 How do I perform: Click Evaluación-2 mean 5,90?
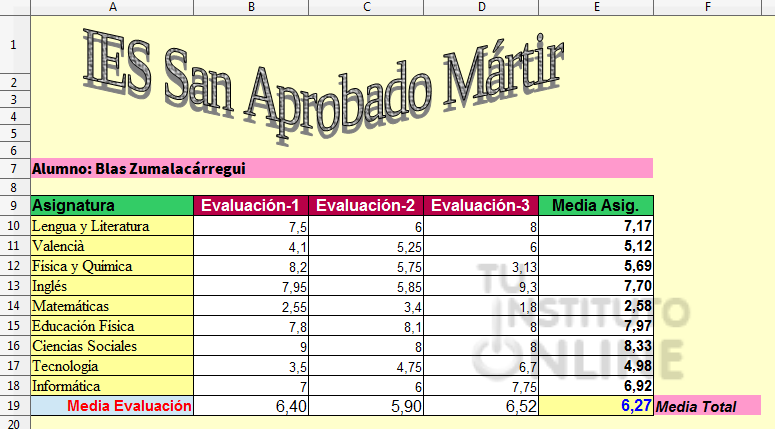[366, 405]
